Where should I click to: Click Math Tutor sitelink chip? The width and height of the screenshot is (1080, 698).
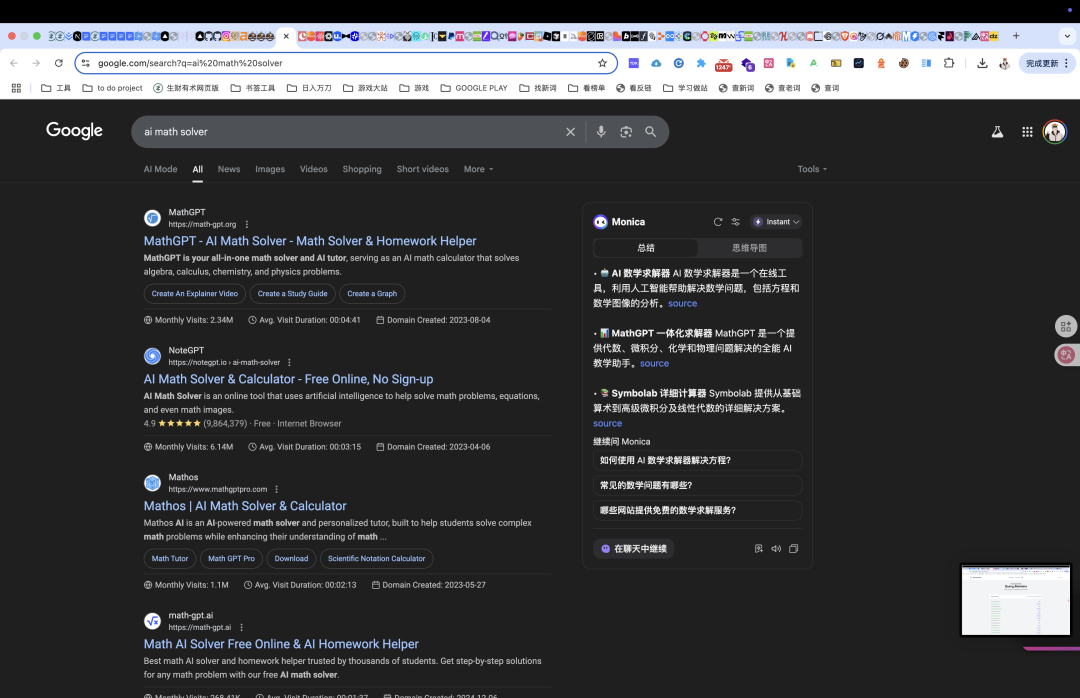pyautogui.click(x=169, y=559)
